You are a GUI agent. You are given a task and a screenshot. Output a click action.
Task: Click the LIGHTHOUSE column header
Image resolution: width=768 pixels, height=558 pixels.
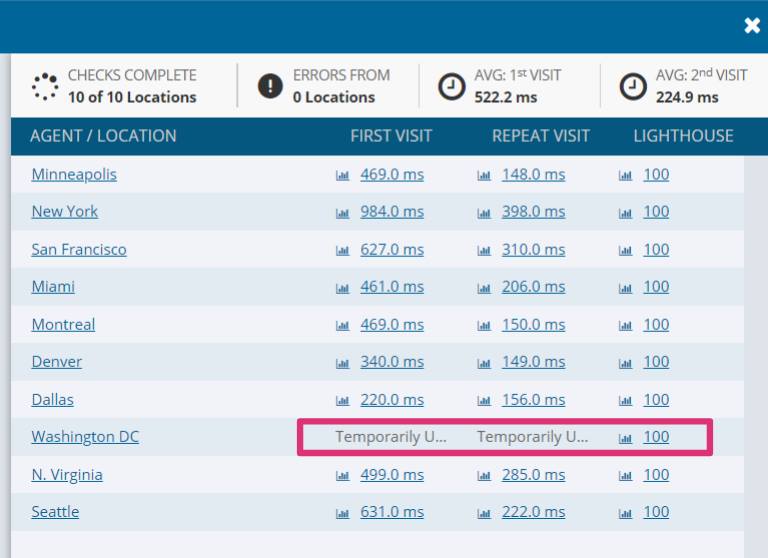[683, 136]
